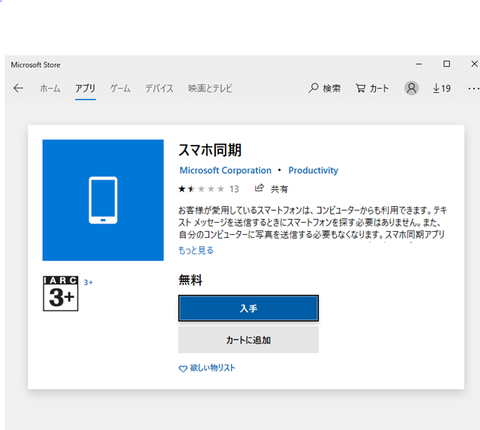The height and width of the screenshot is (430, 480).
Task: Switch to the ゲーム tab
Action: pos(120,88)
